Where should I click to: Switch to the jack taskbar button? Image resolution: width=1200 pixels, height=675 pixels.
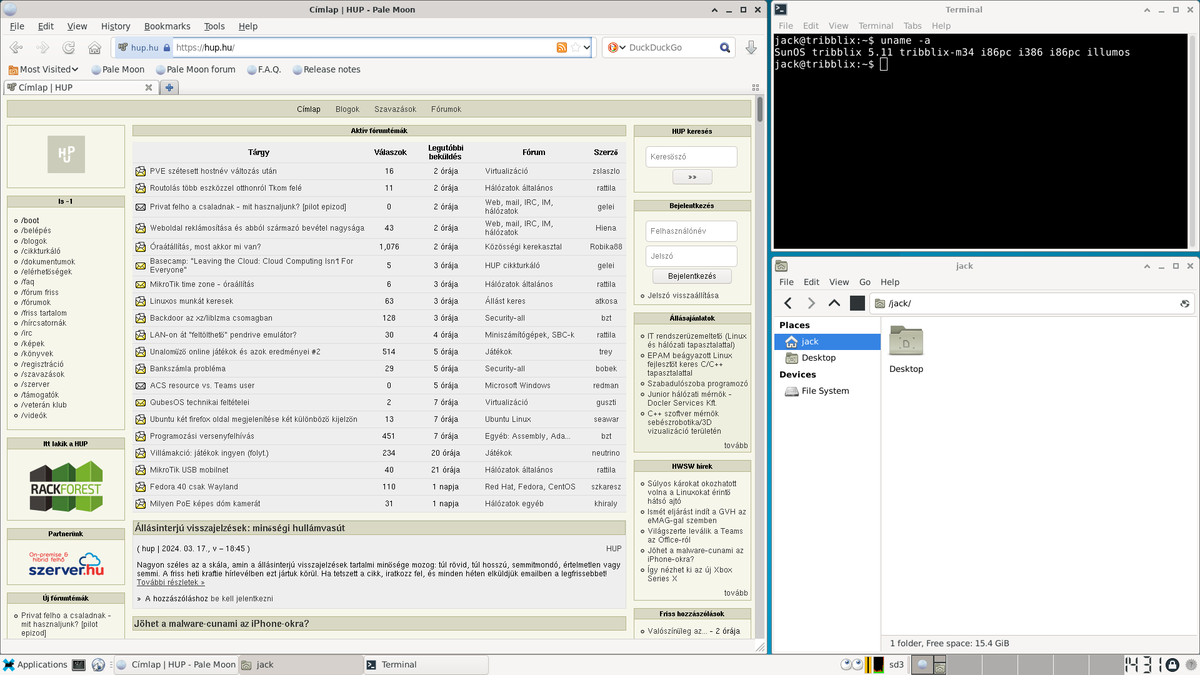pyautogui.click(x=300, y=664)
